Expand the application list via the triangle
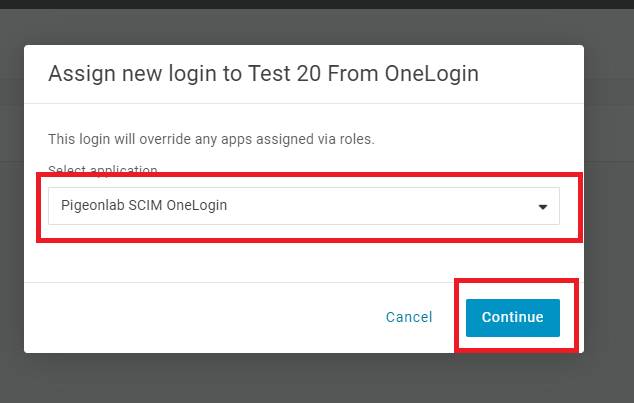The height and width of the screenshot is (403, 634). click(x=543, y=207)
